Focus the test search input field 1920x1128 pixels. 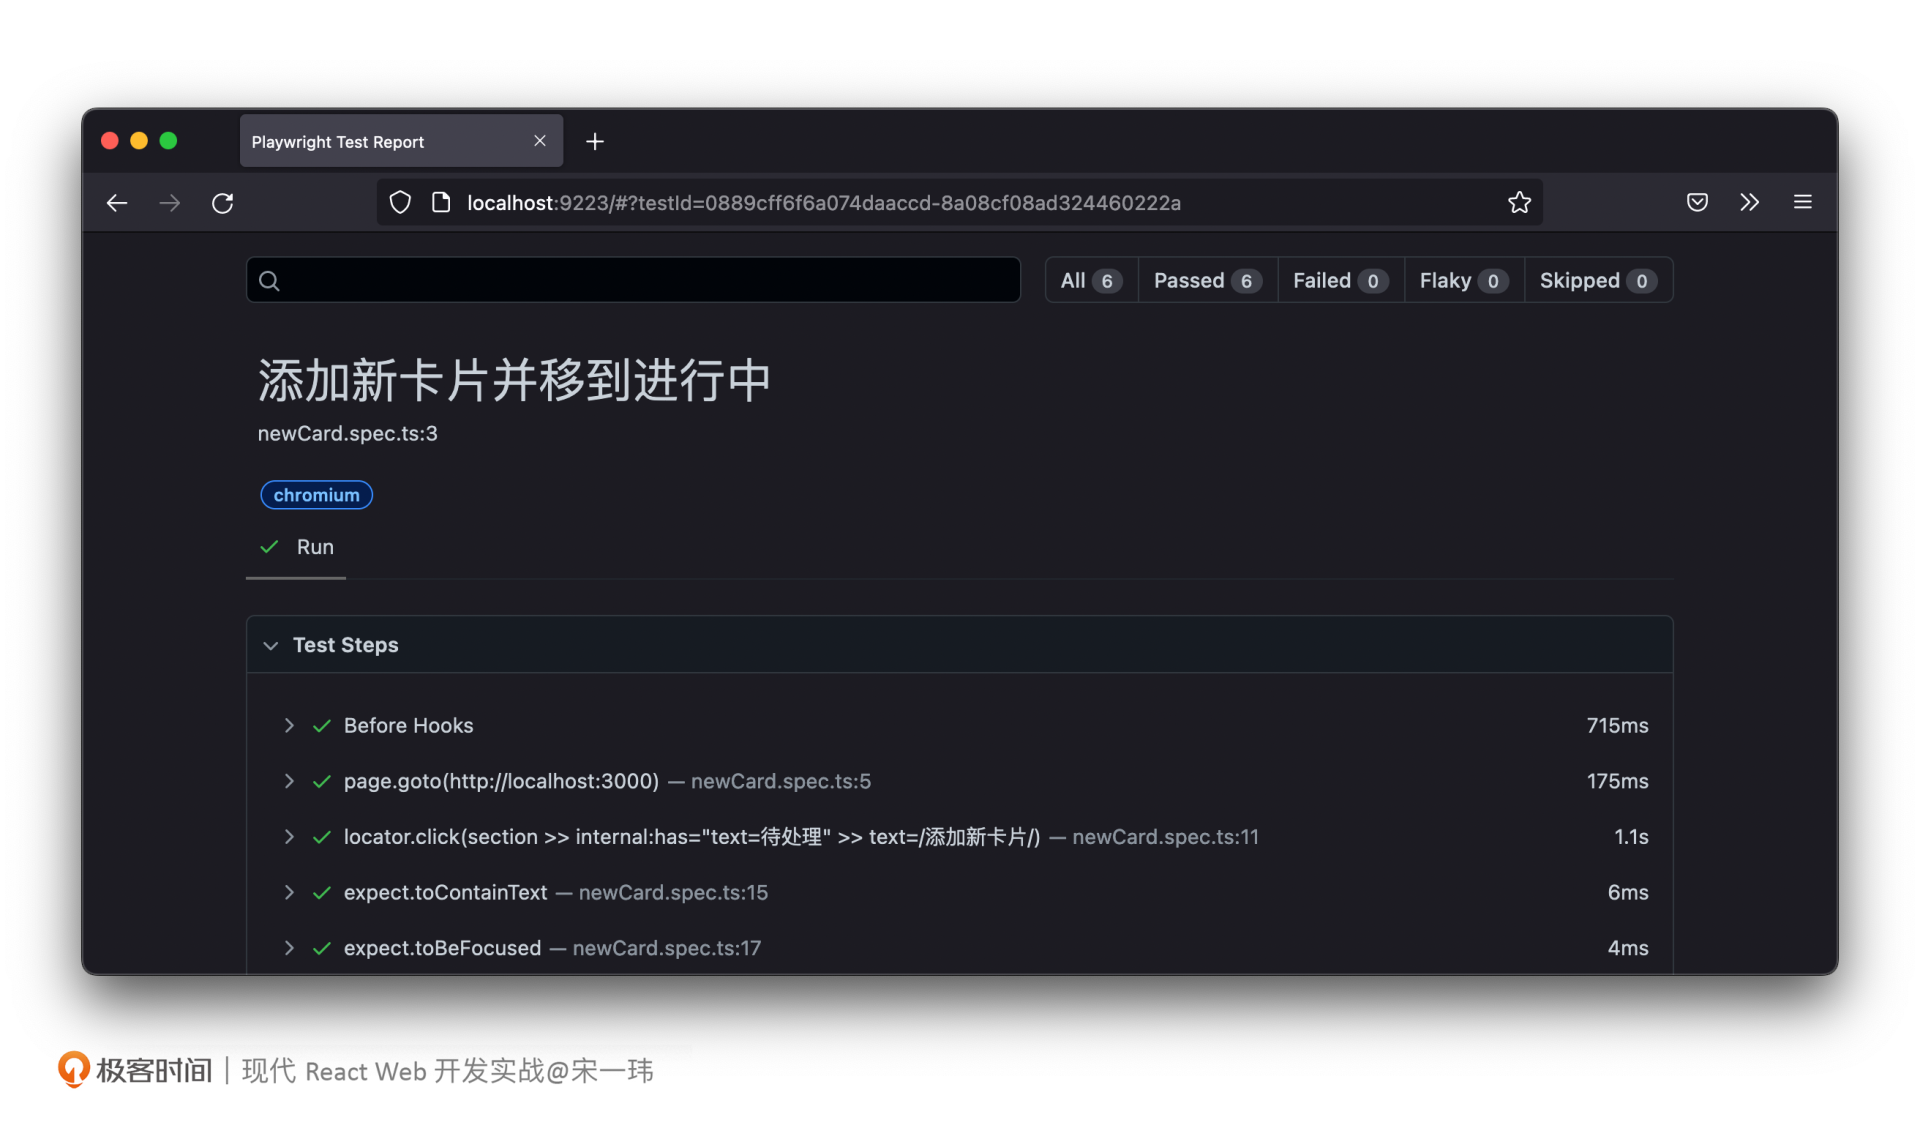633,280
